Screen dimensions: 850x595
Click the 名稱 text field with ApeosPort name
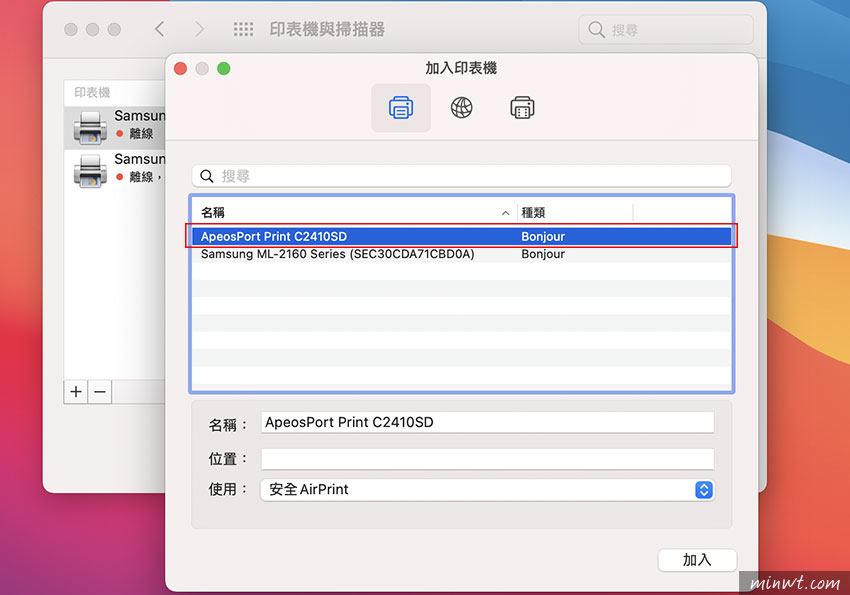(x=487, y=422)
